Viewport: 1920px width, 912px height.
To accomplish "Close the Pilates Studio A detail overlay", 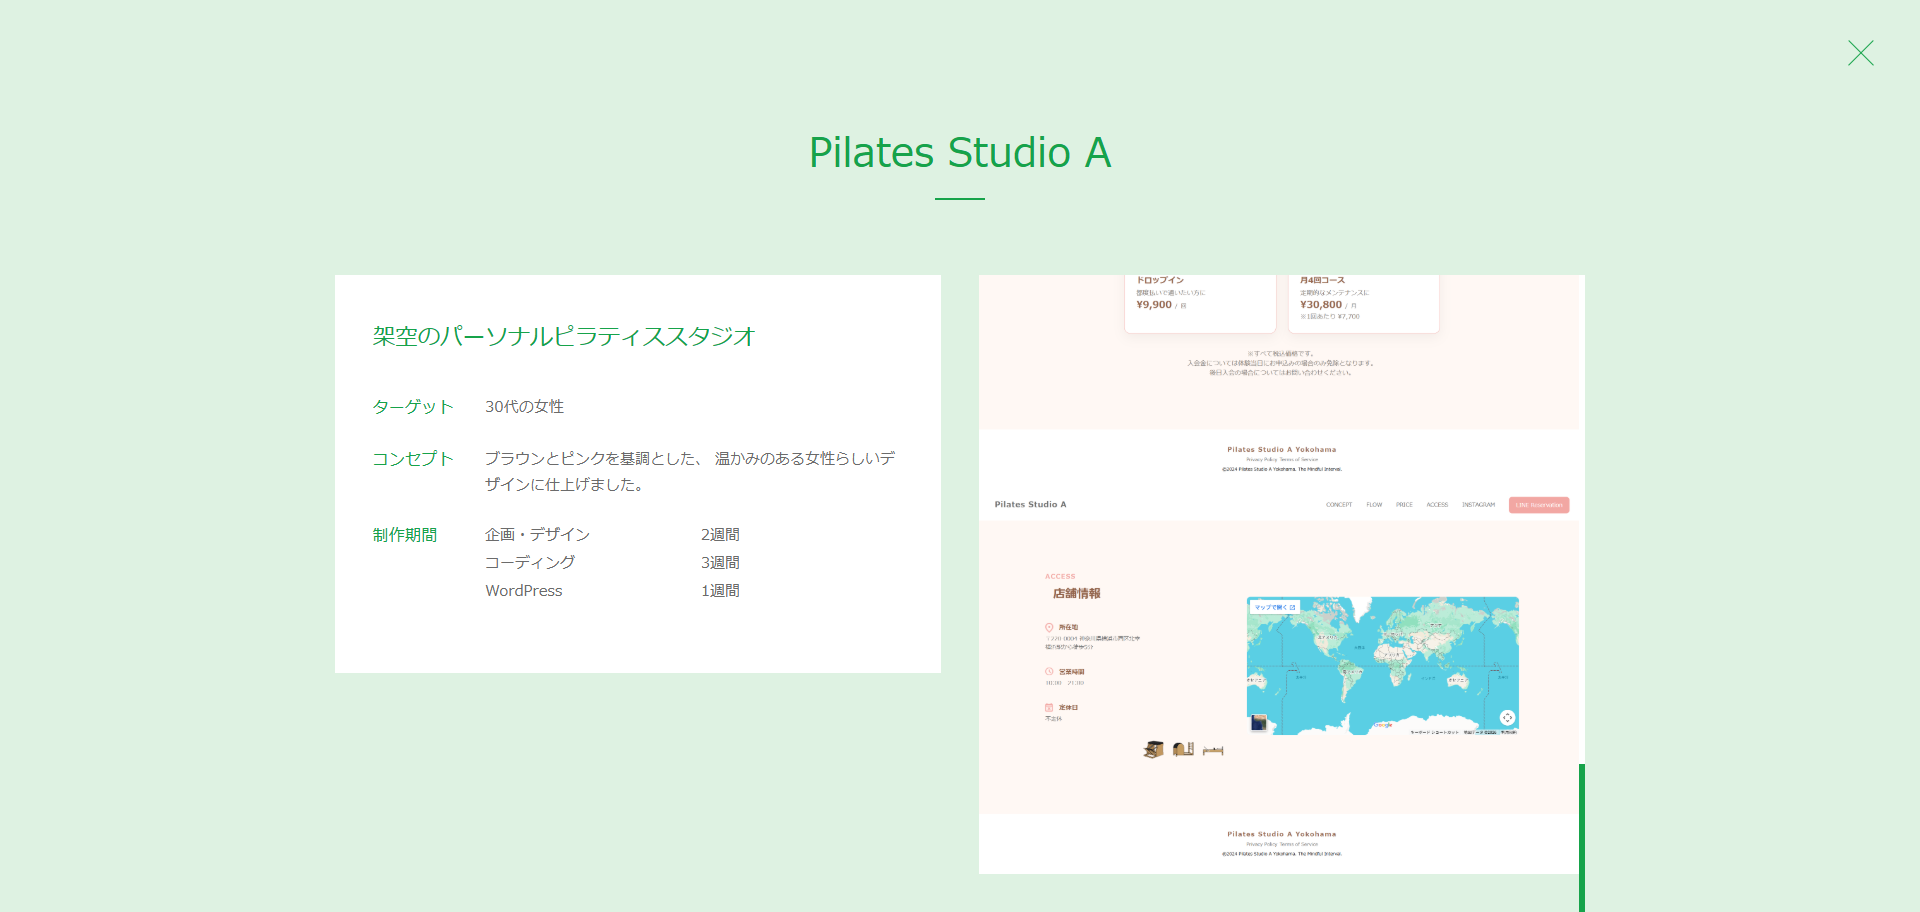I will click(x=1860, y=53).
